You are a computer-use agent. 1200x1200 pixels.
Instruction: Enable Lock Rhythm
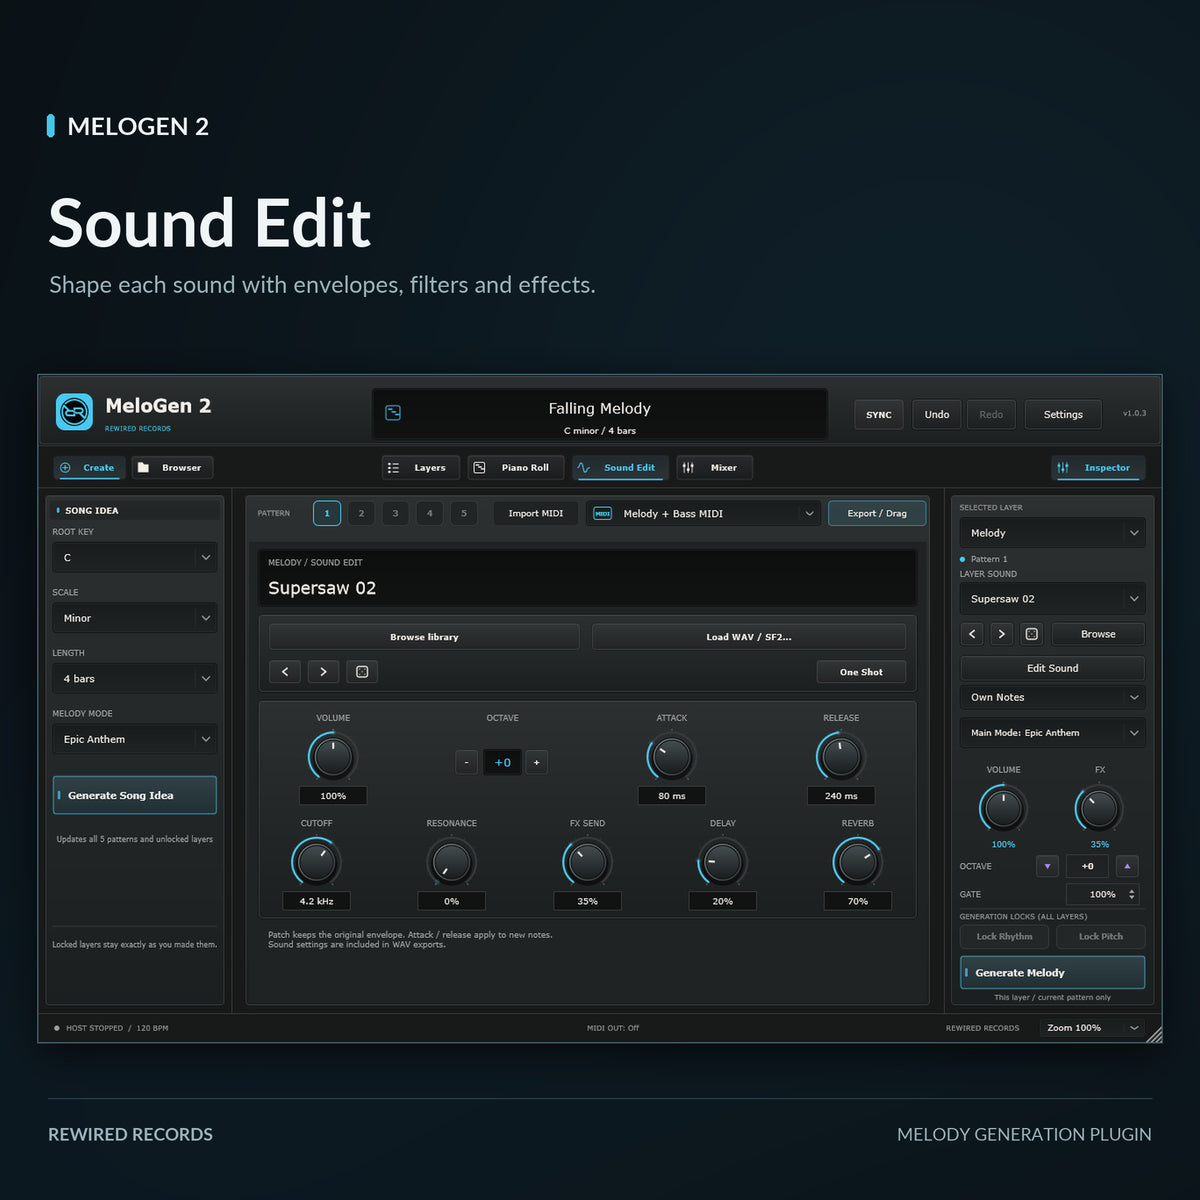[1004, 936]
